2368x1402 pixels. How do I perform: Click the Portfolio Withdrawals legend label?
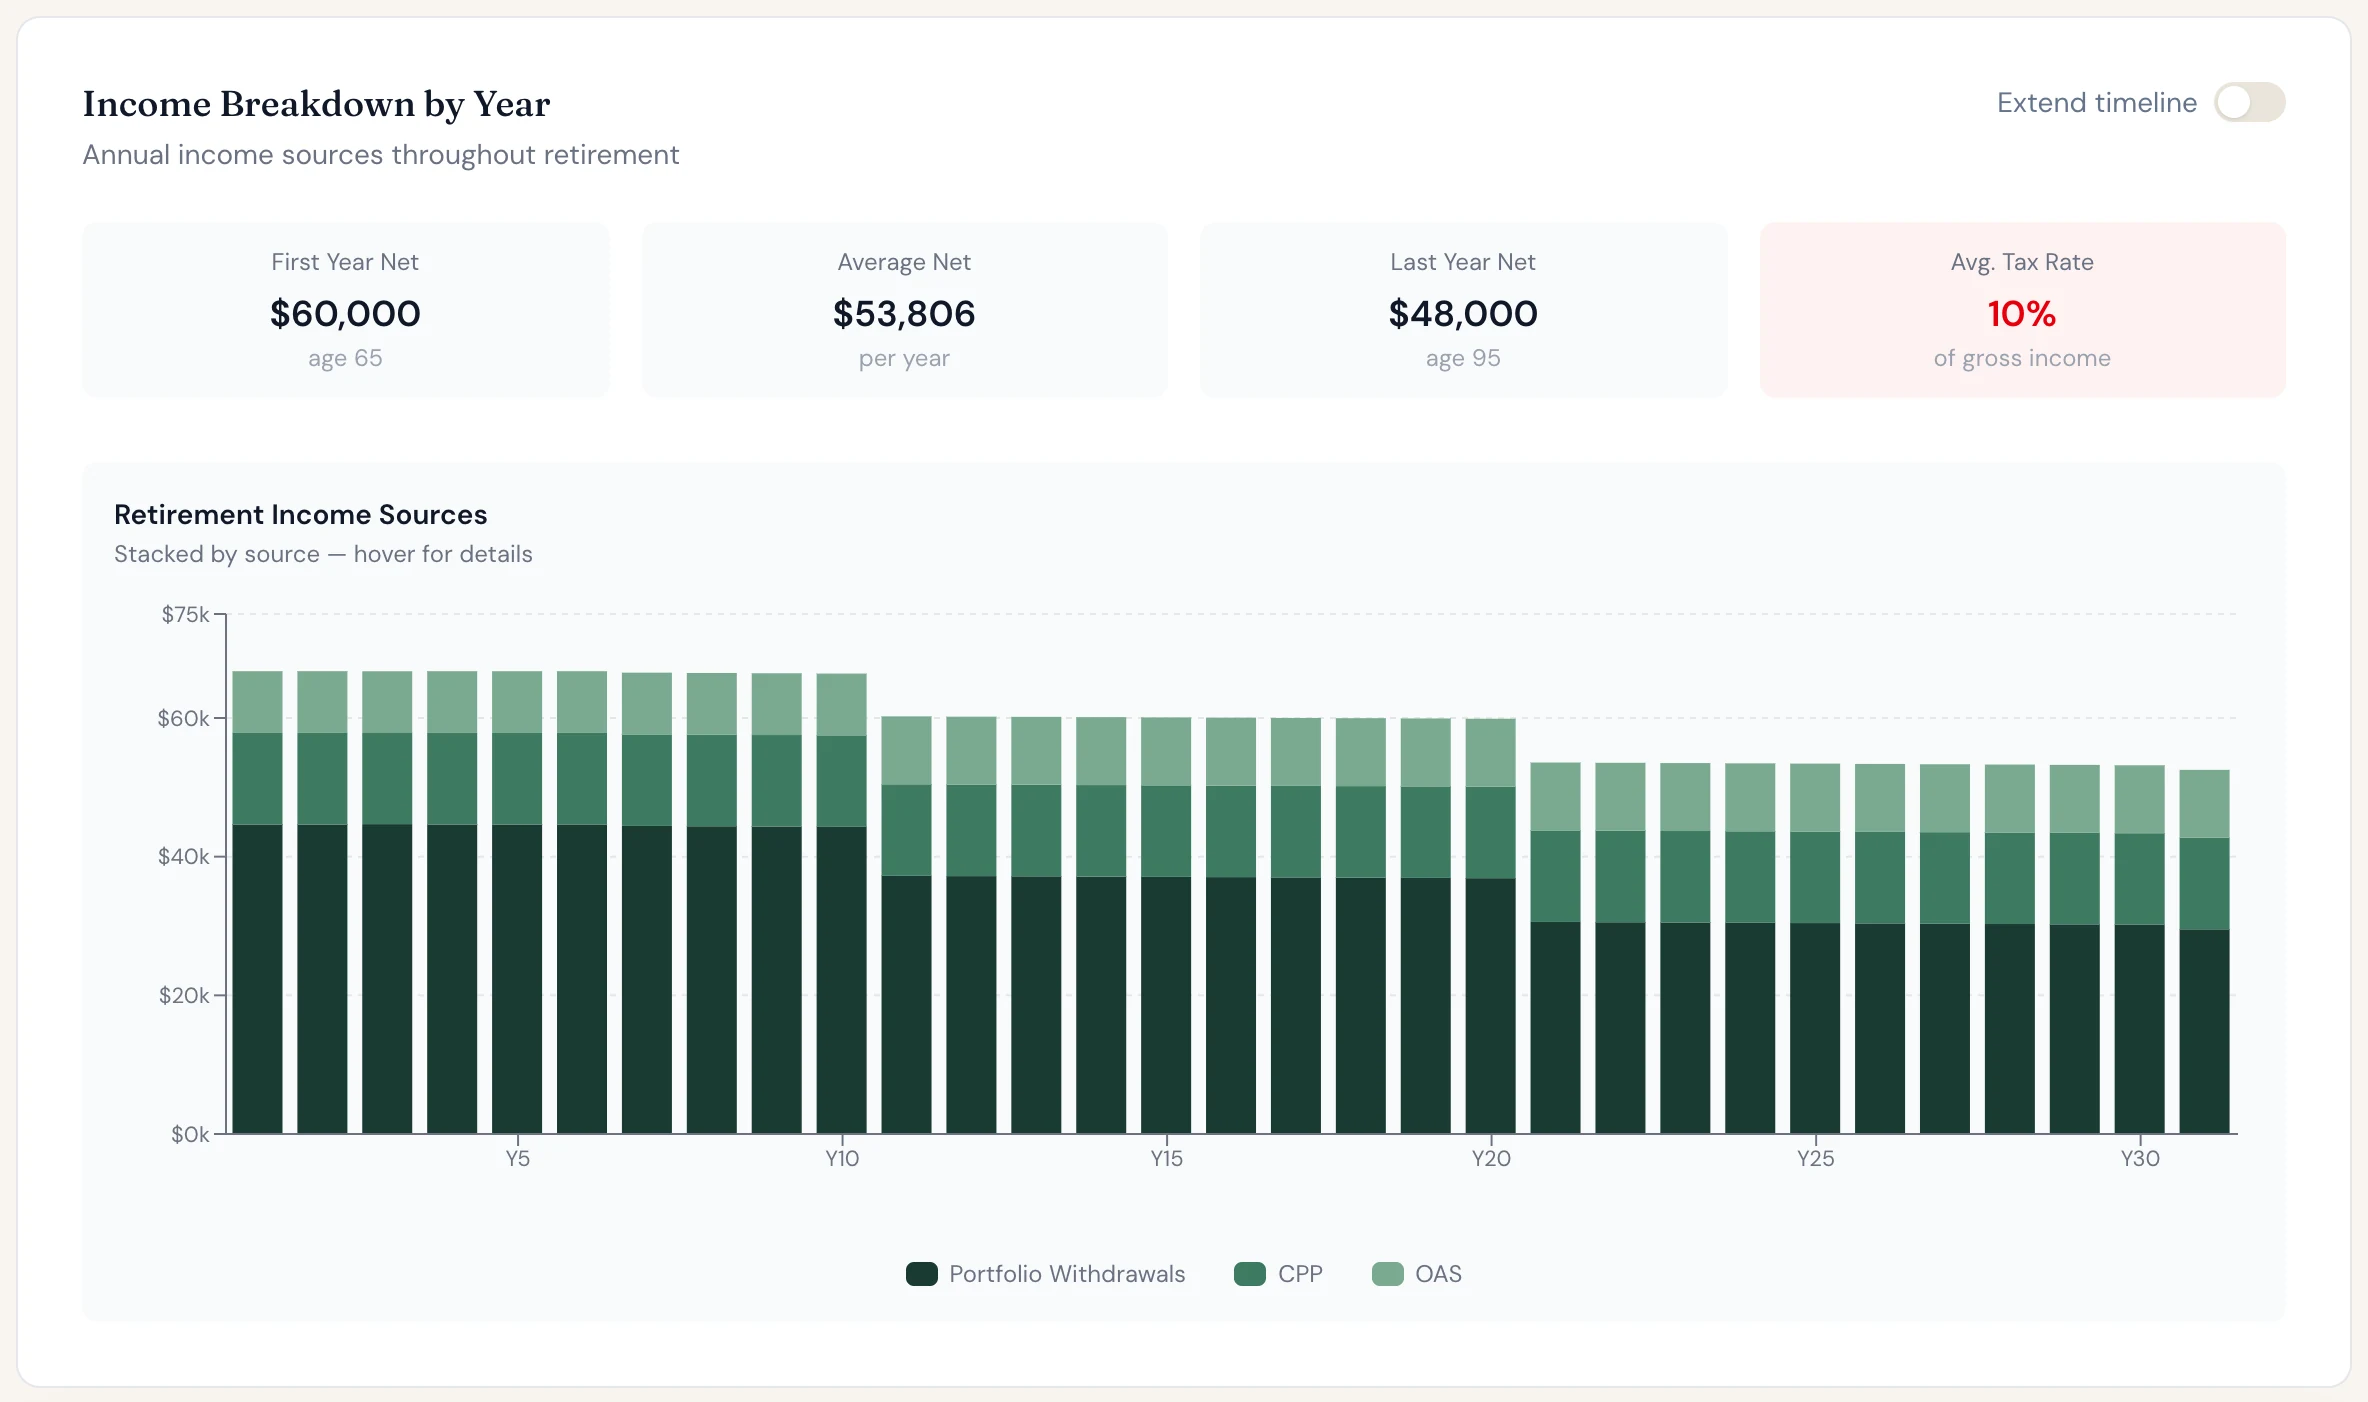click(x=1067, y=1273)
